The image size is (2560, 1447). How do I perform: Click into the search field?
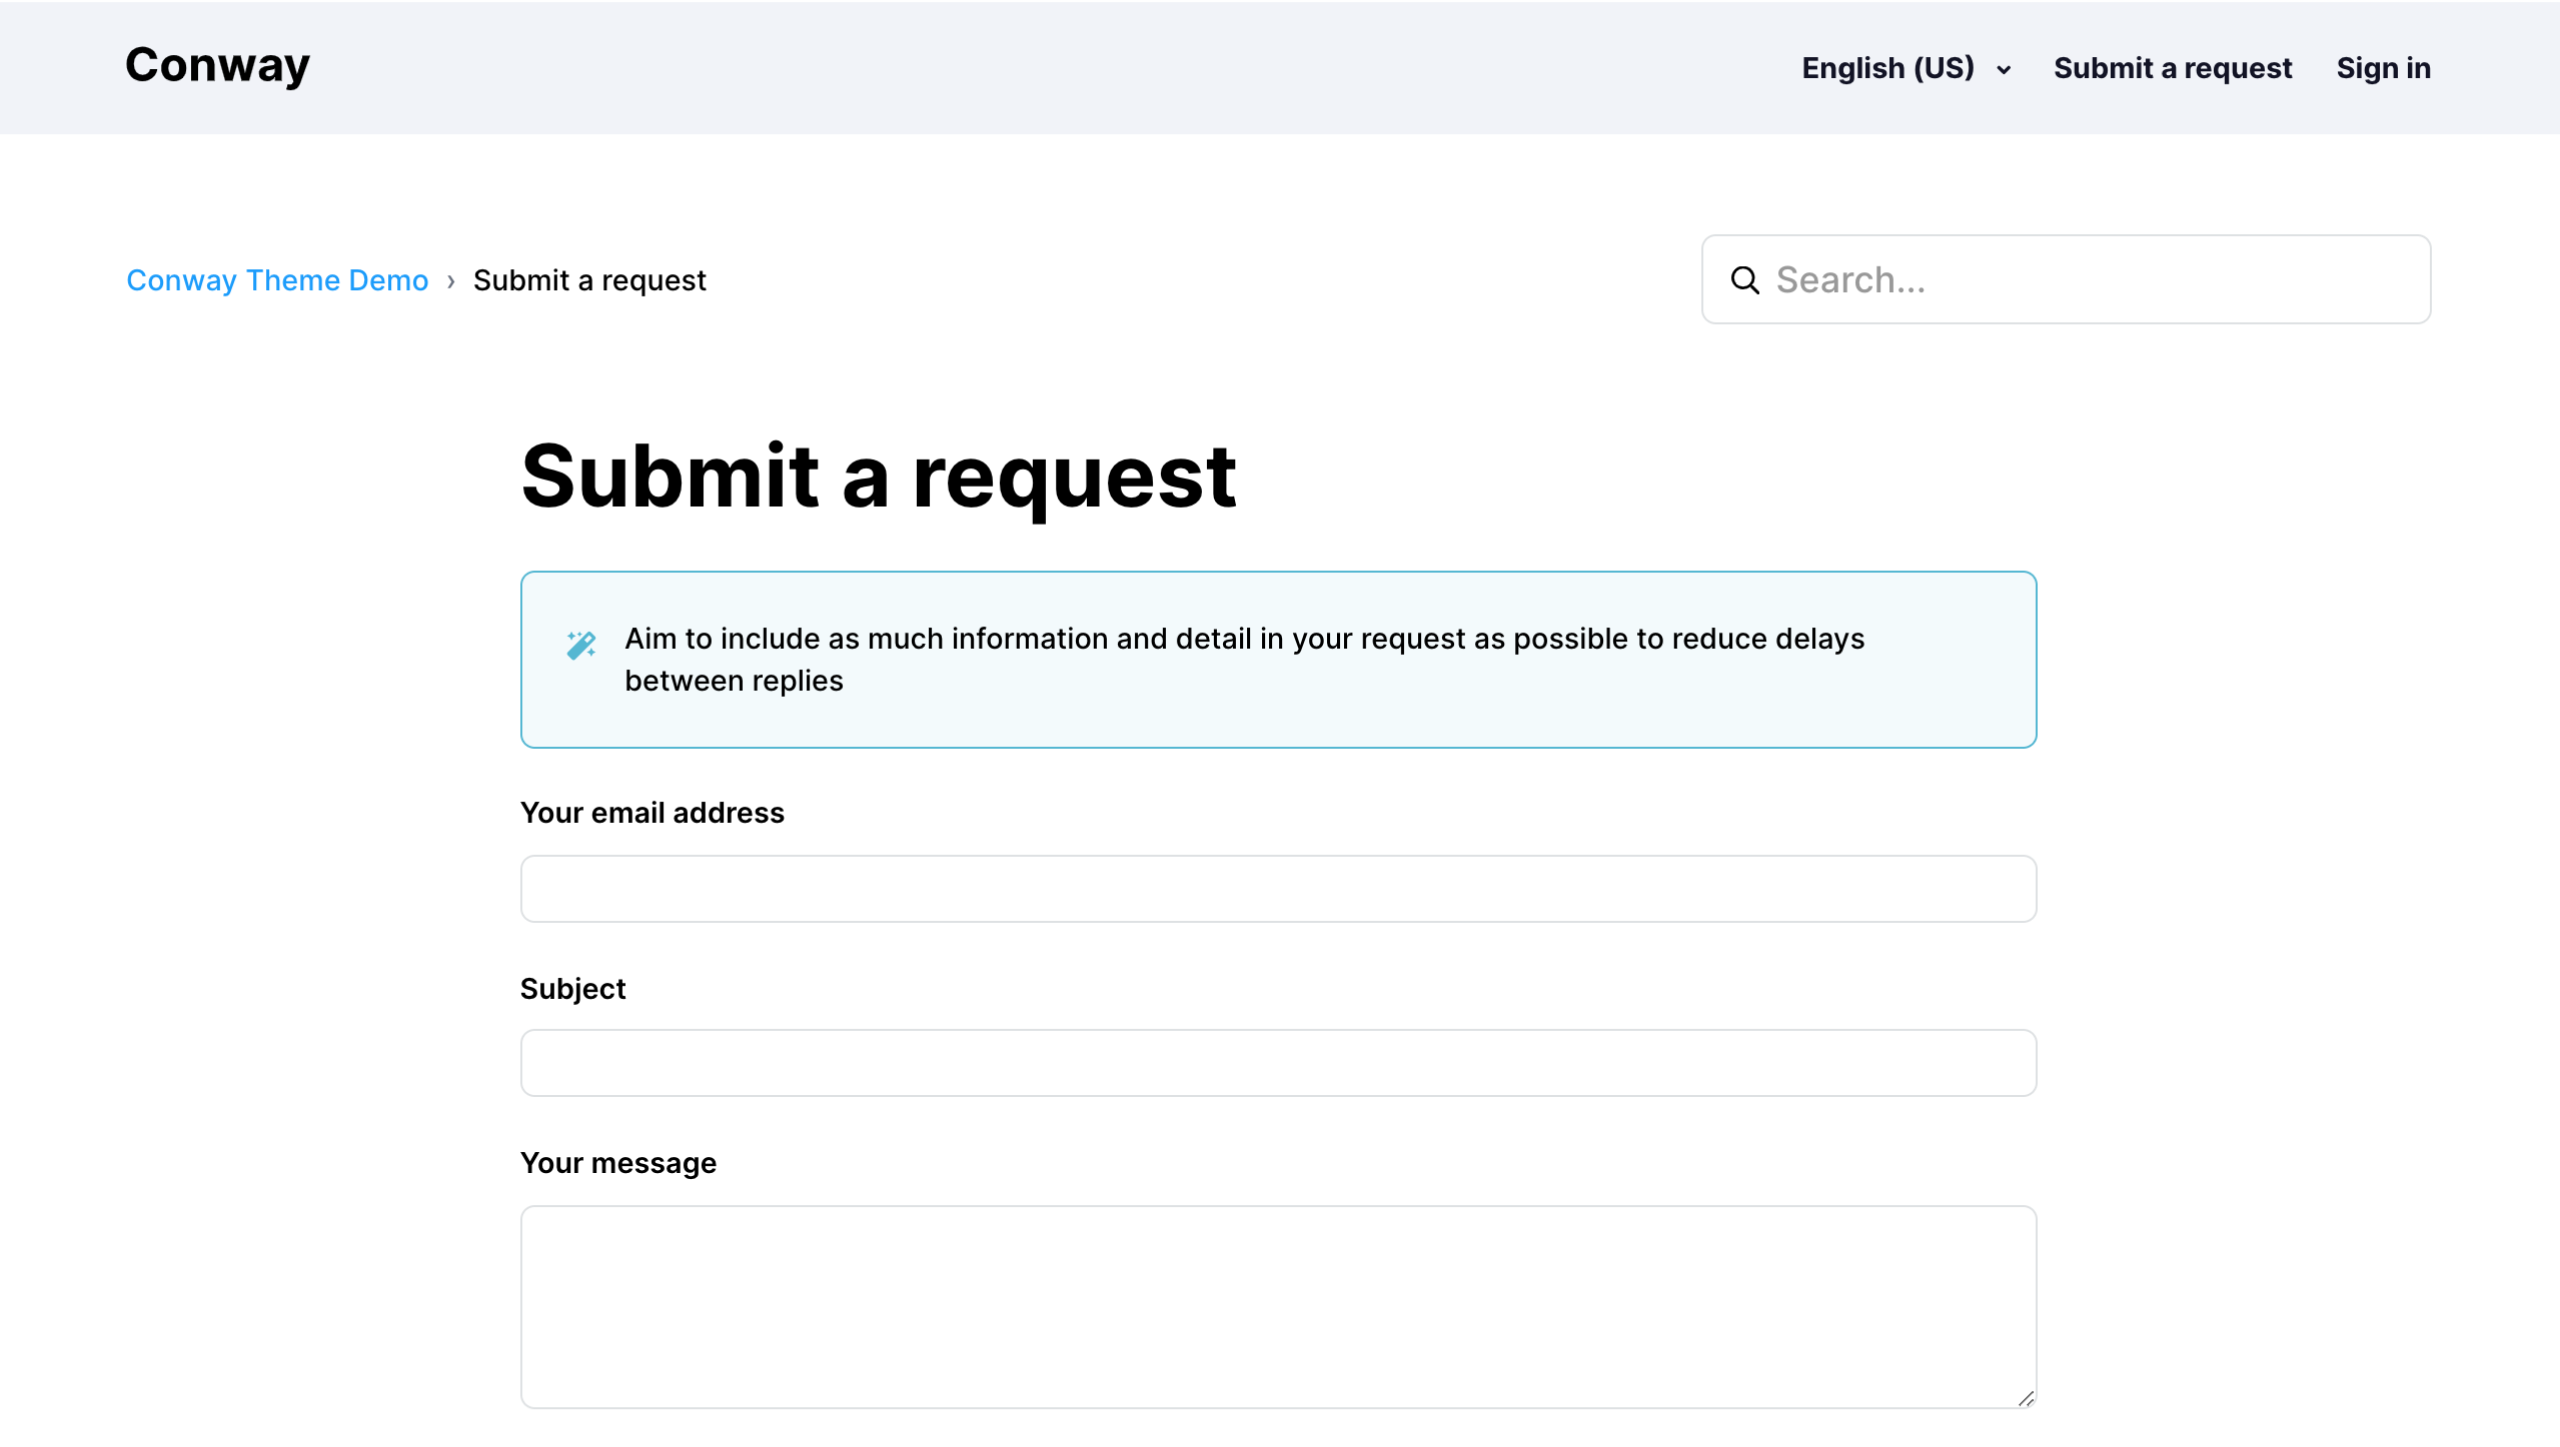[2065, 280]
